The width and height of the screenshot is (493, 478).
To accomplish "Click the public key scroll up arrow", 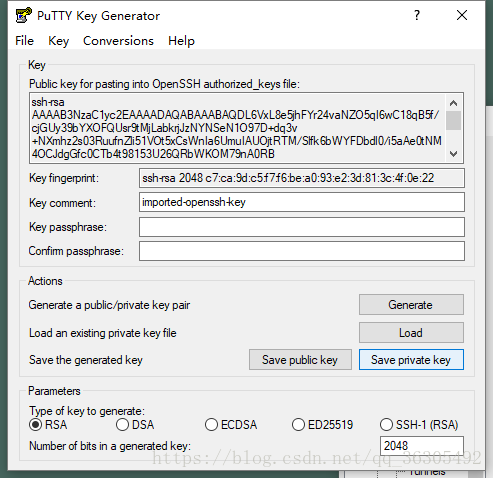I will tap(453, 103).
